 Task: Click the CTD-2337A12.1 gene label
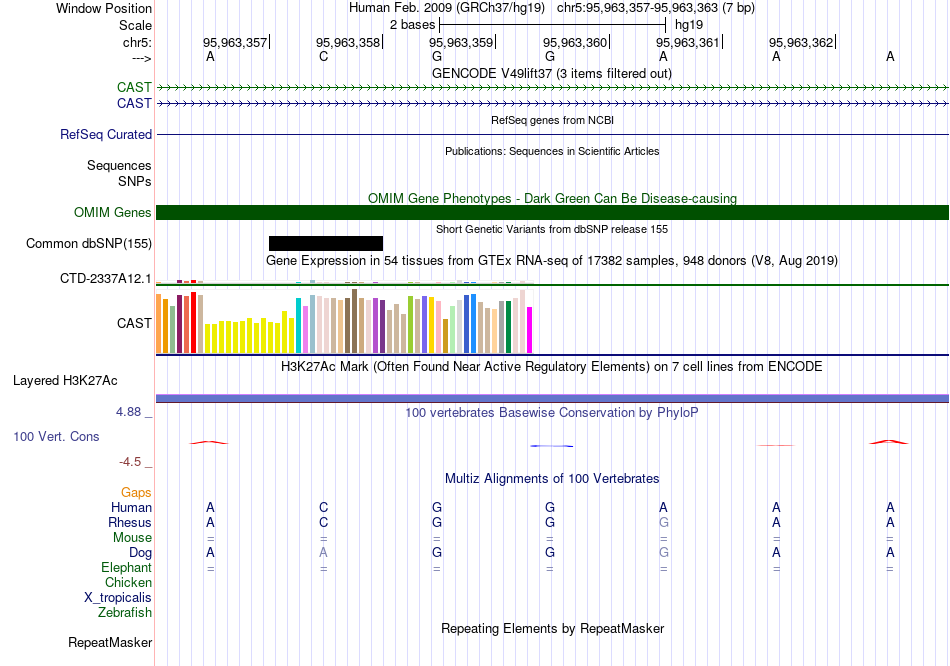pyautogui.click(x=105, y=279)
